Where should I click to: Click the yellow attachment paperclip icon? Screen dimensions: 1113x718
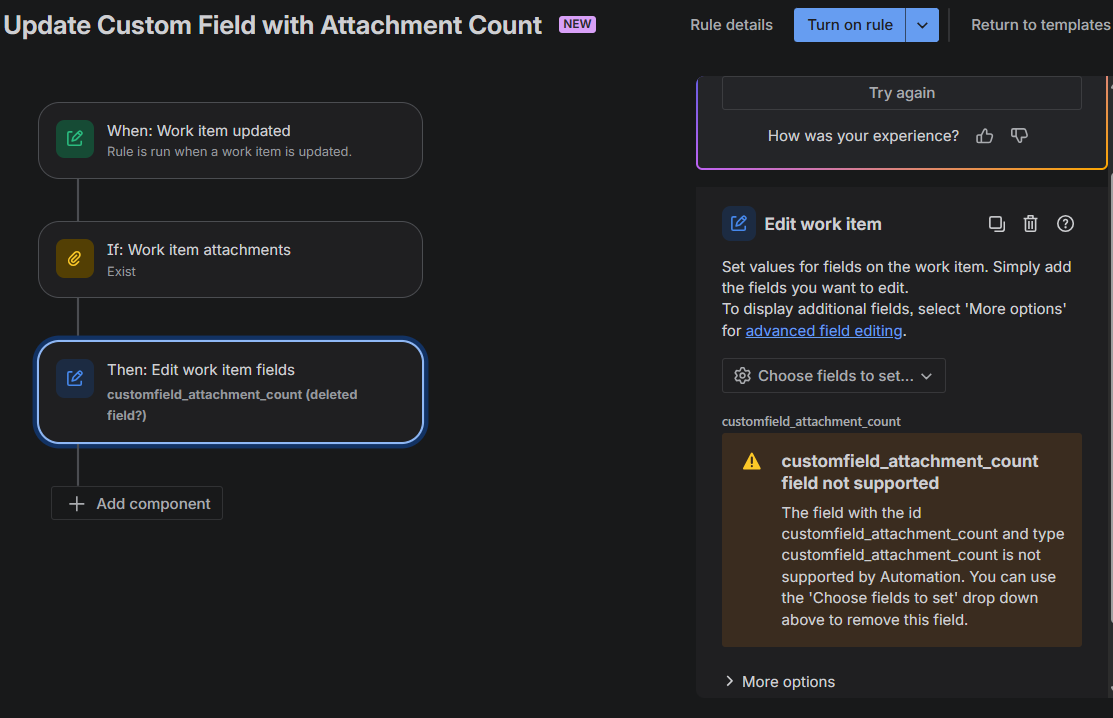[75, 258]
